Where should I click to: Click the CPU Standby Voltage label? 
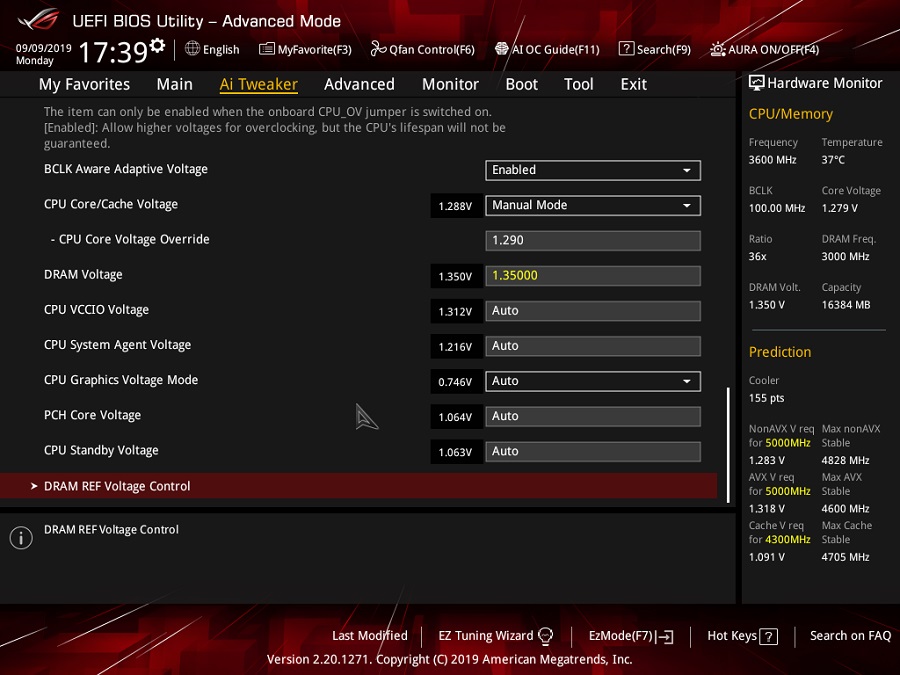coord(101,451)
